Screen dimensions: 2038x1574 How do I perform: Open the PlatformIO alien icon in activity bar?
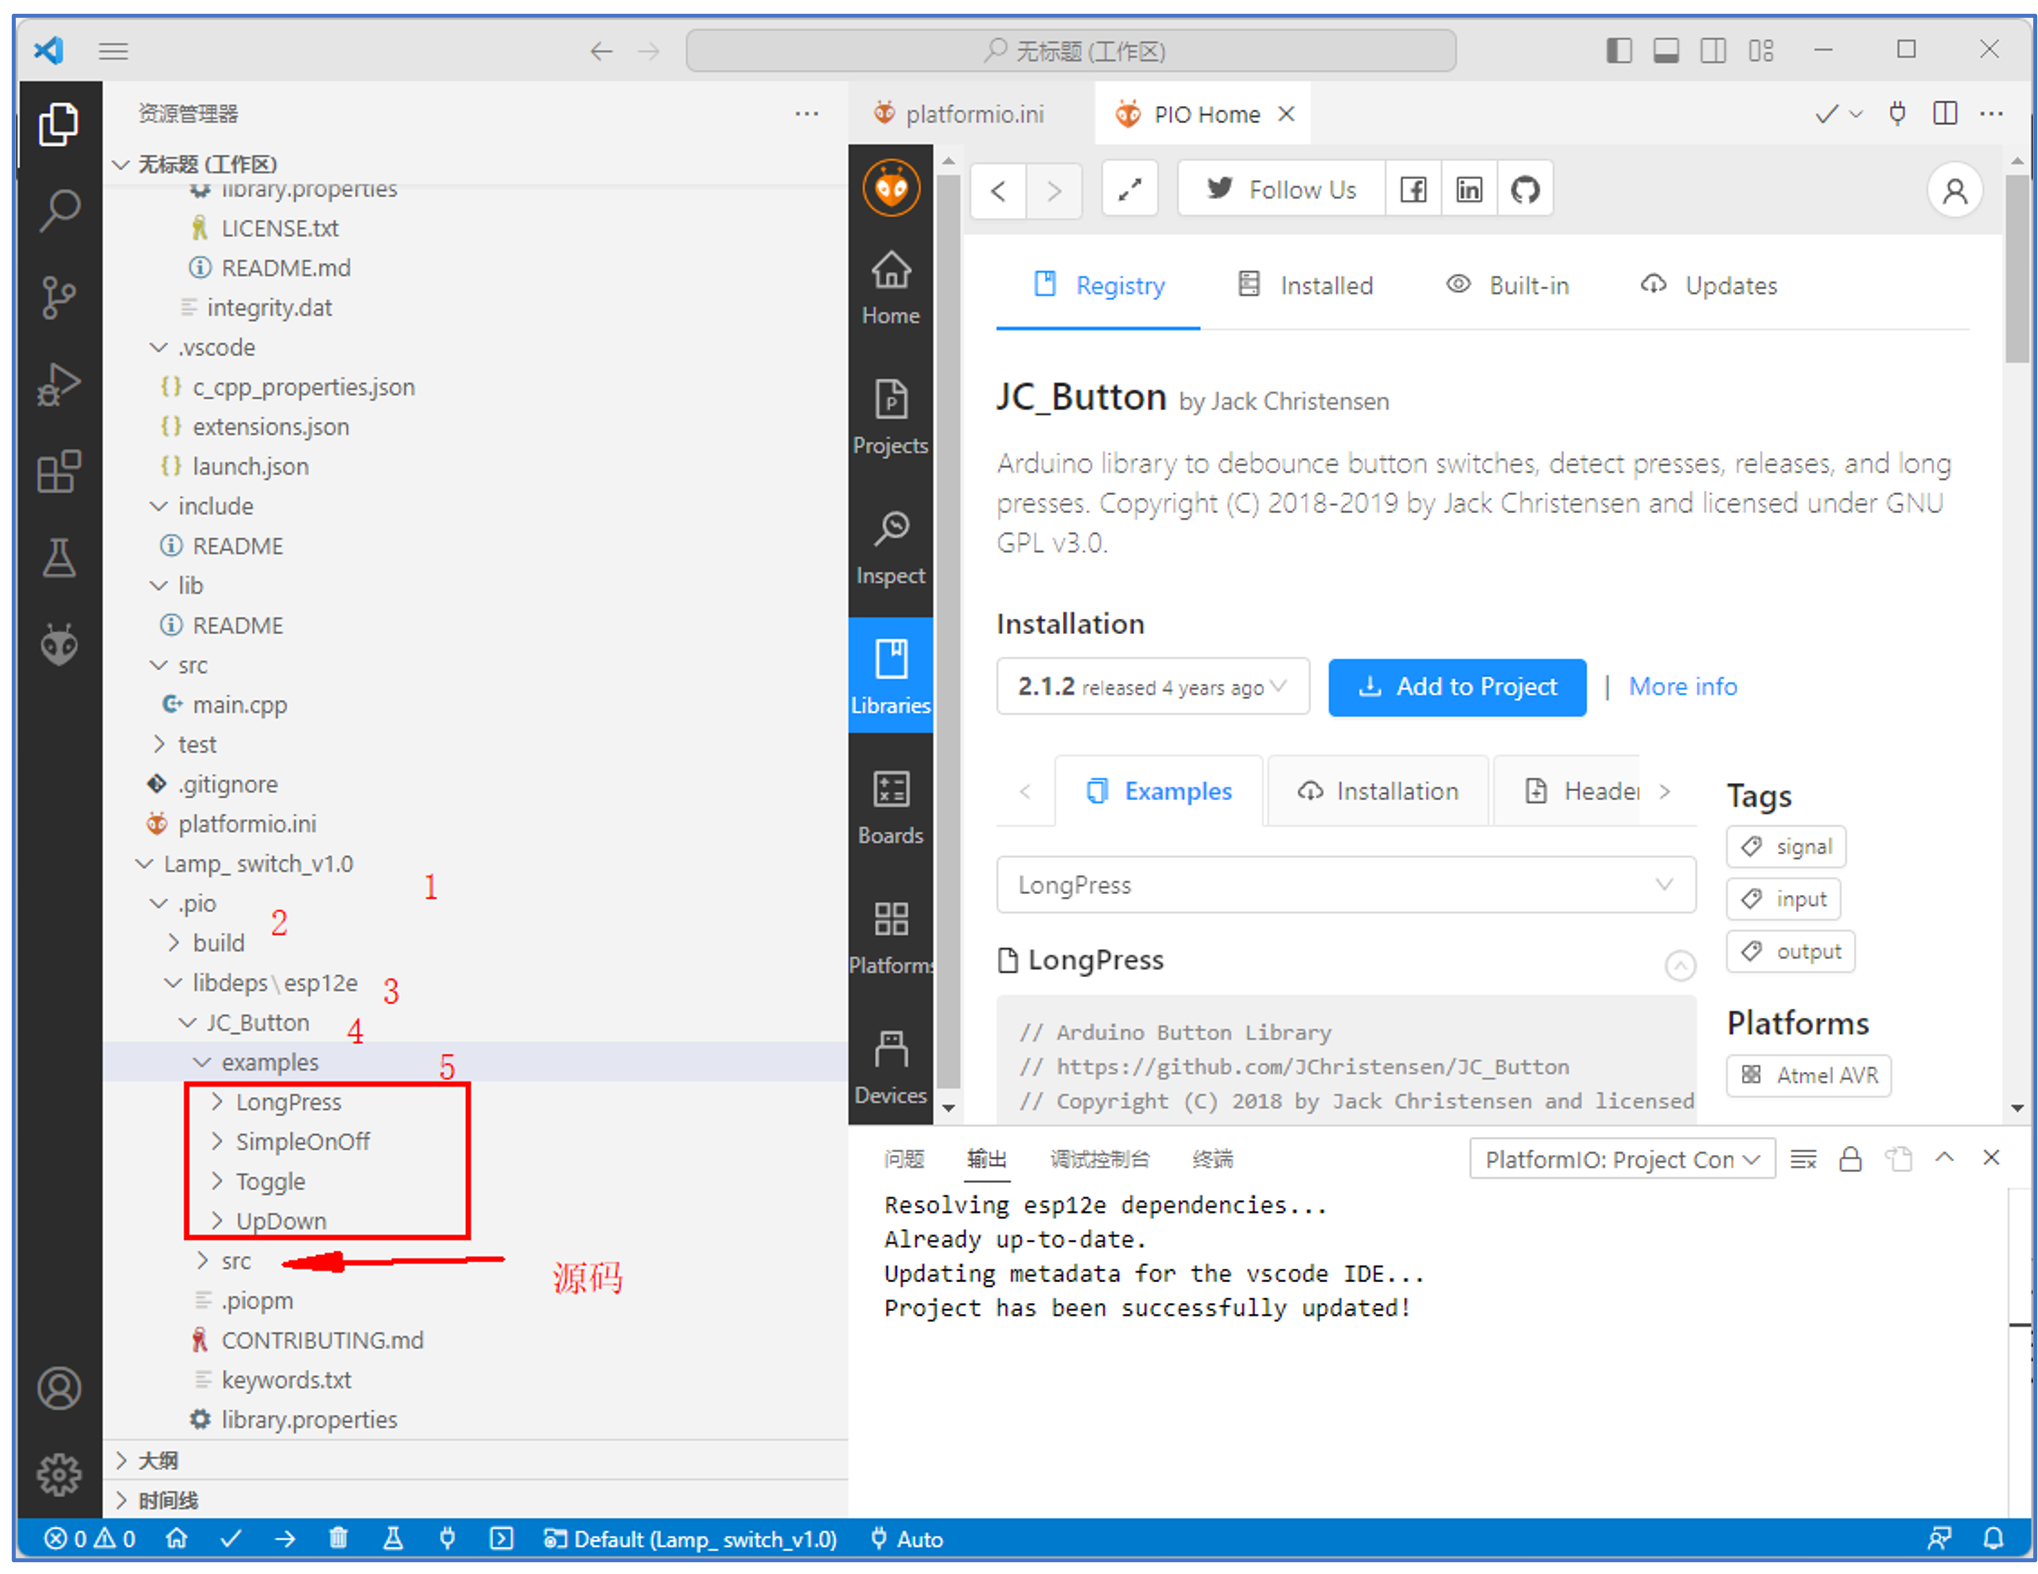59,645
